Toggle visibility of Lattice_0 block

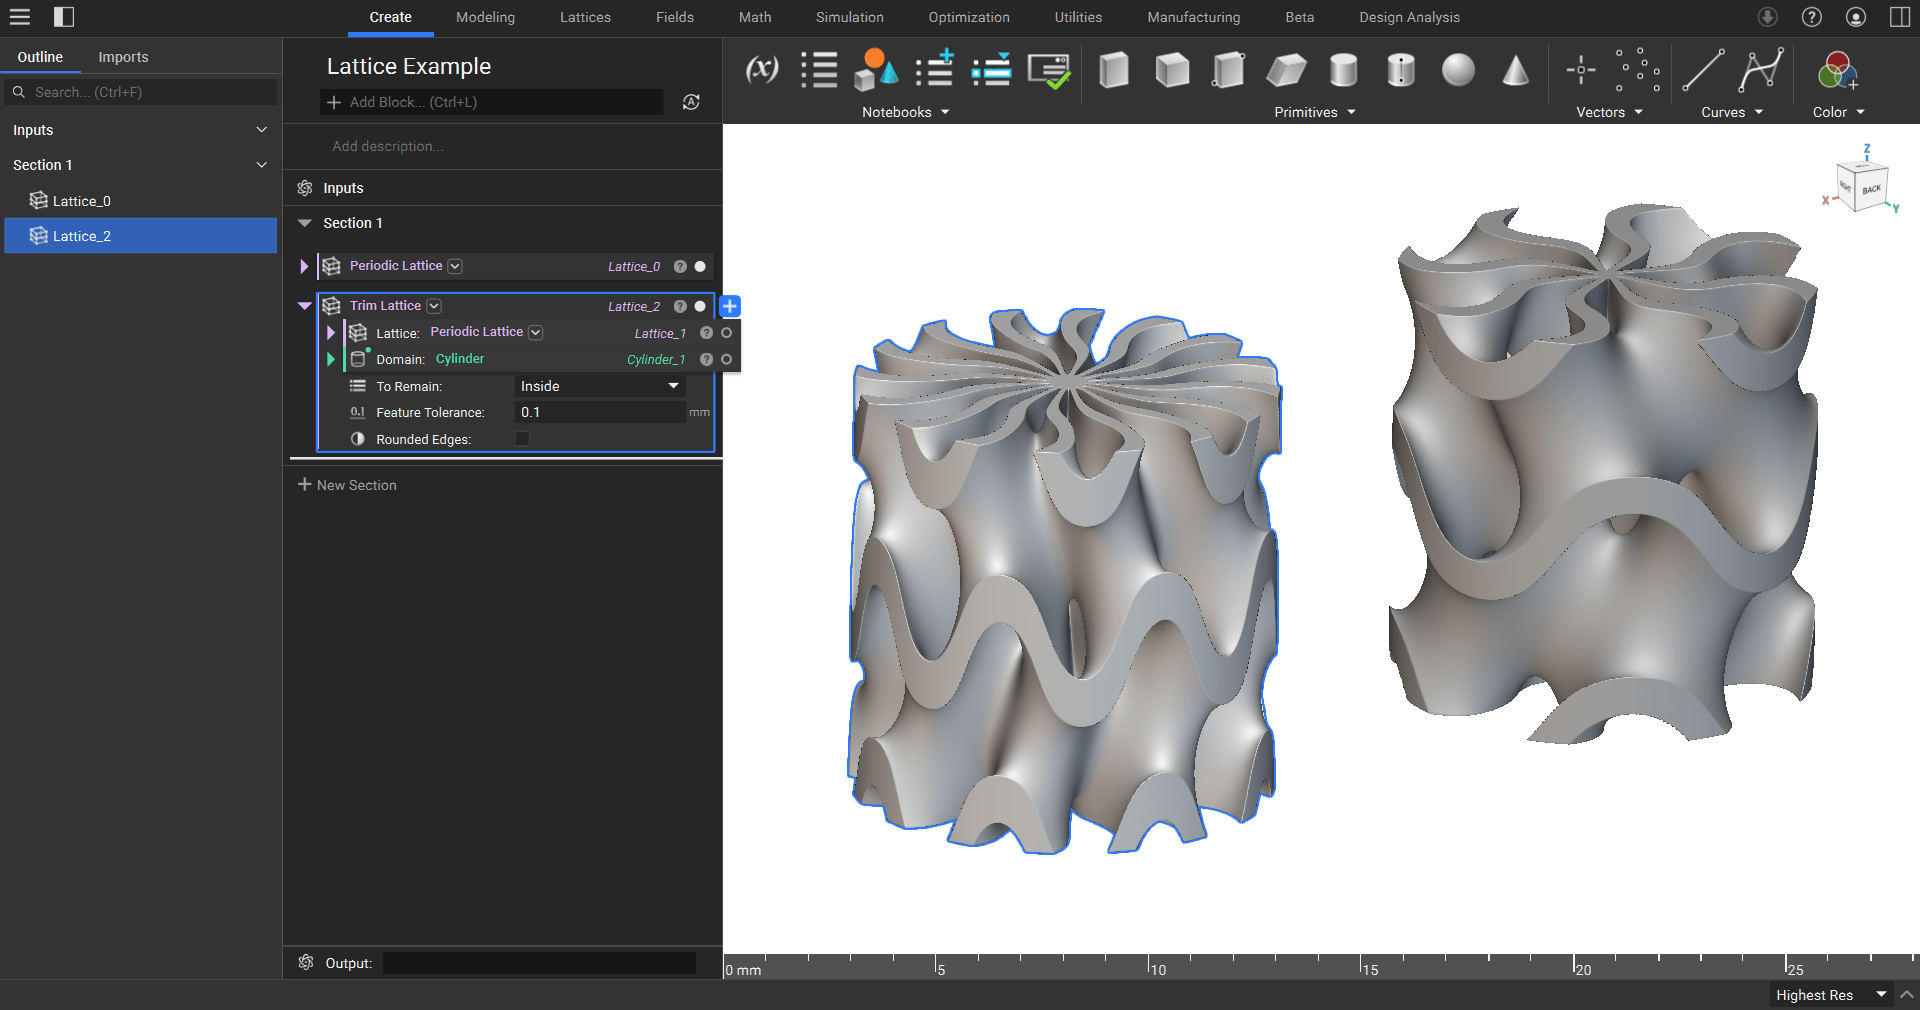(700, 266)
